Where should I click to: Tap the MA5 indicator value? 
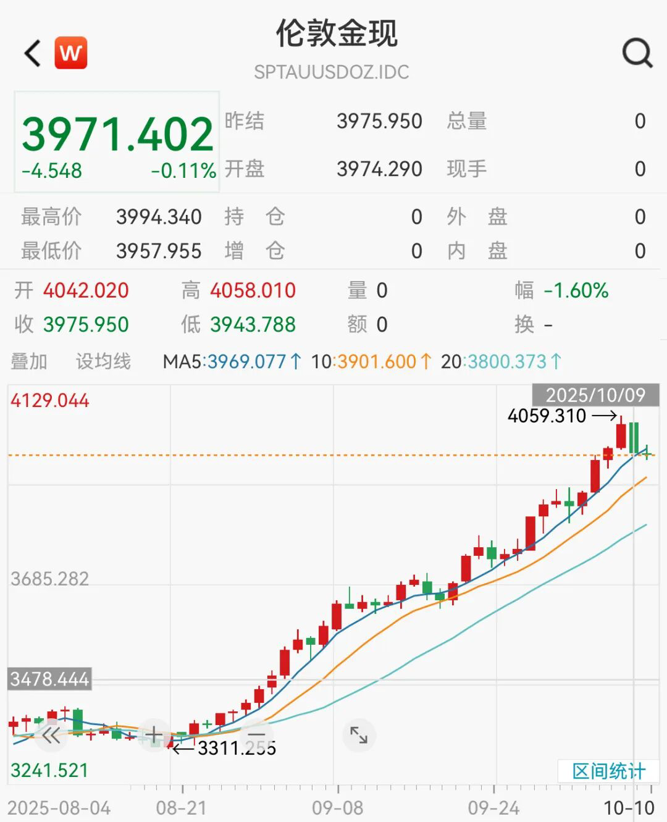[232, 361]
